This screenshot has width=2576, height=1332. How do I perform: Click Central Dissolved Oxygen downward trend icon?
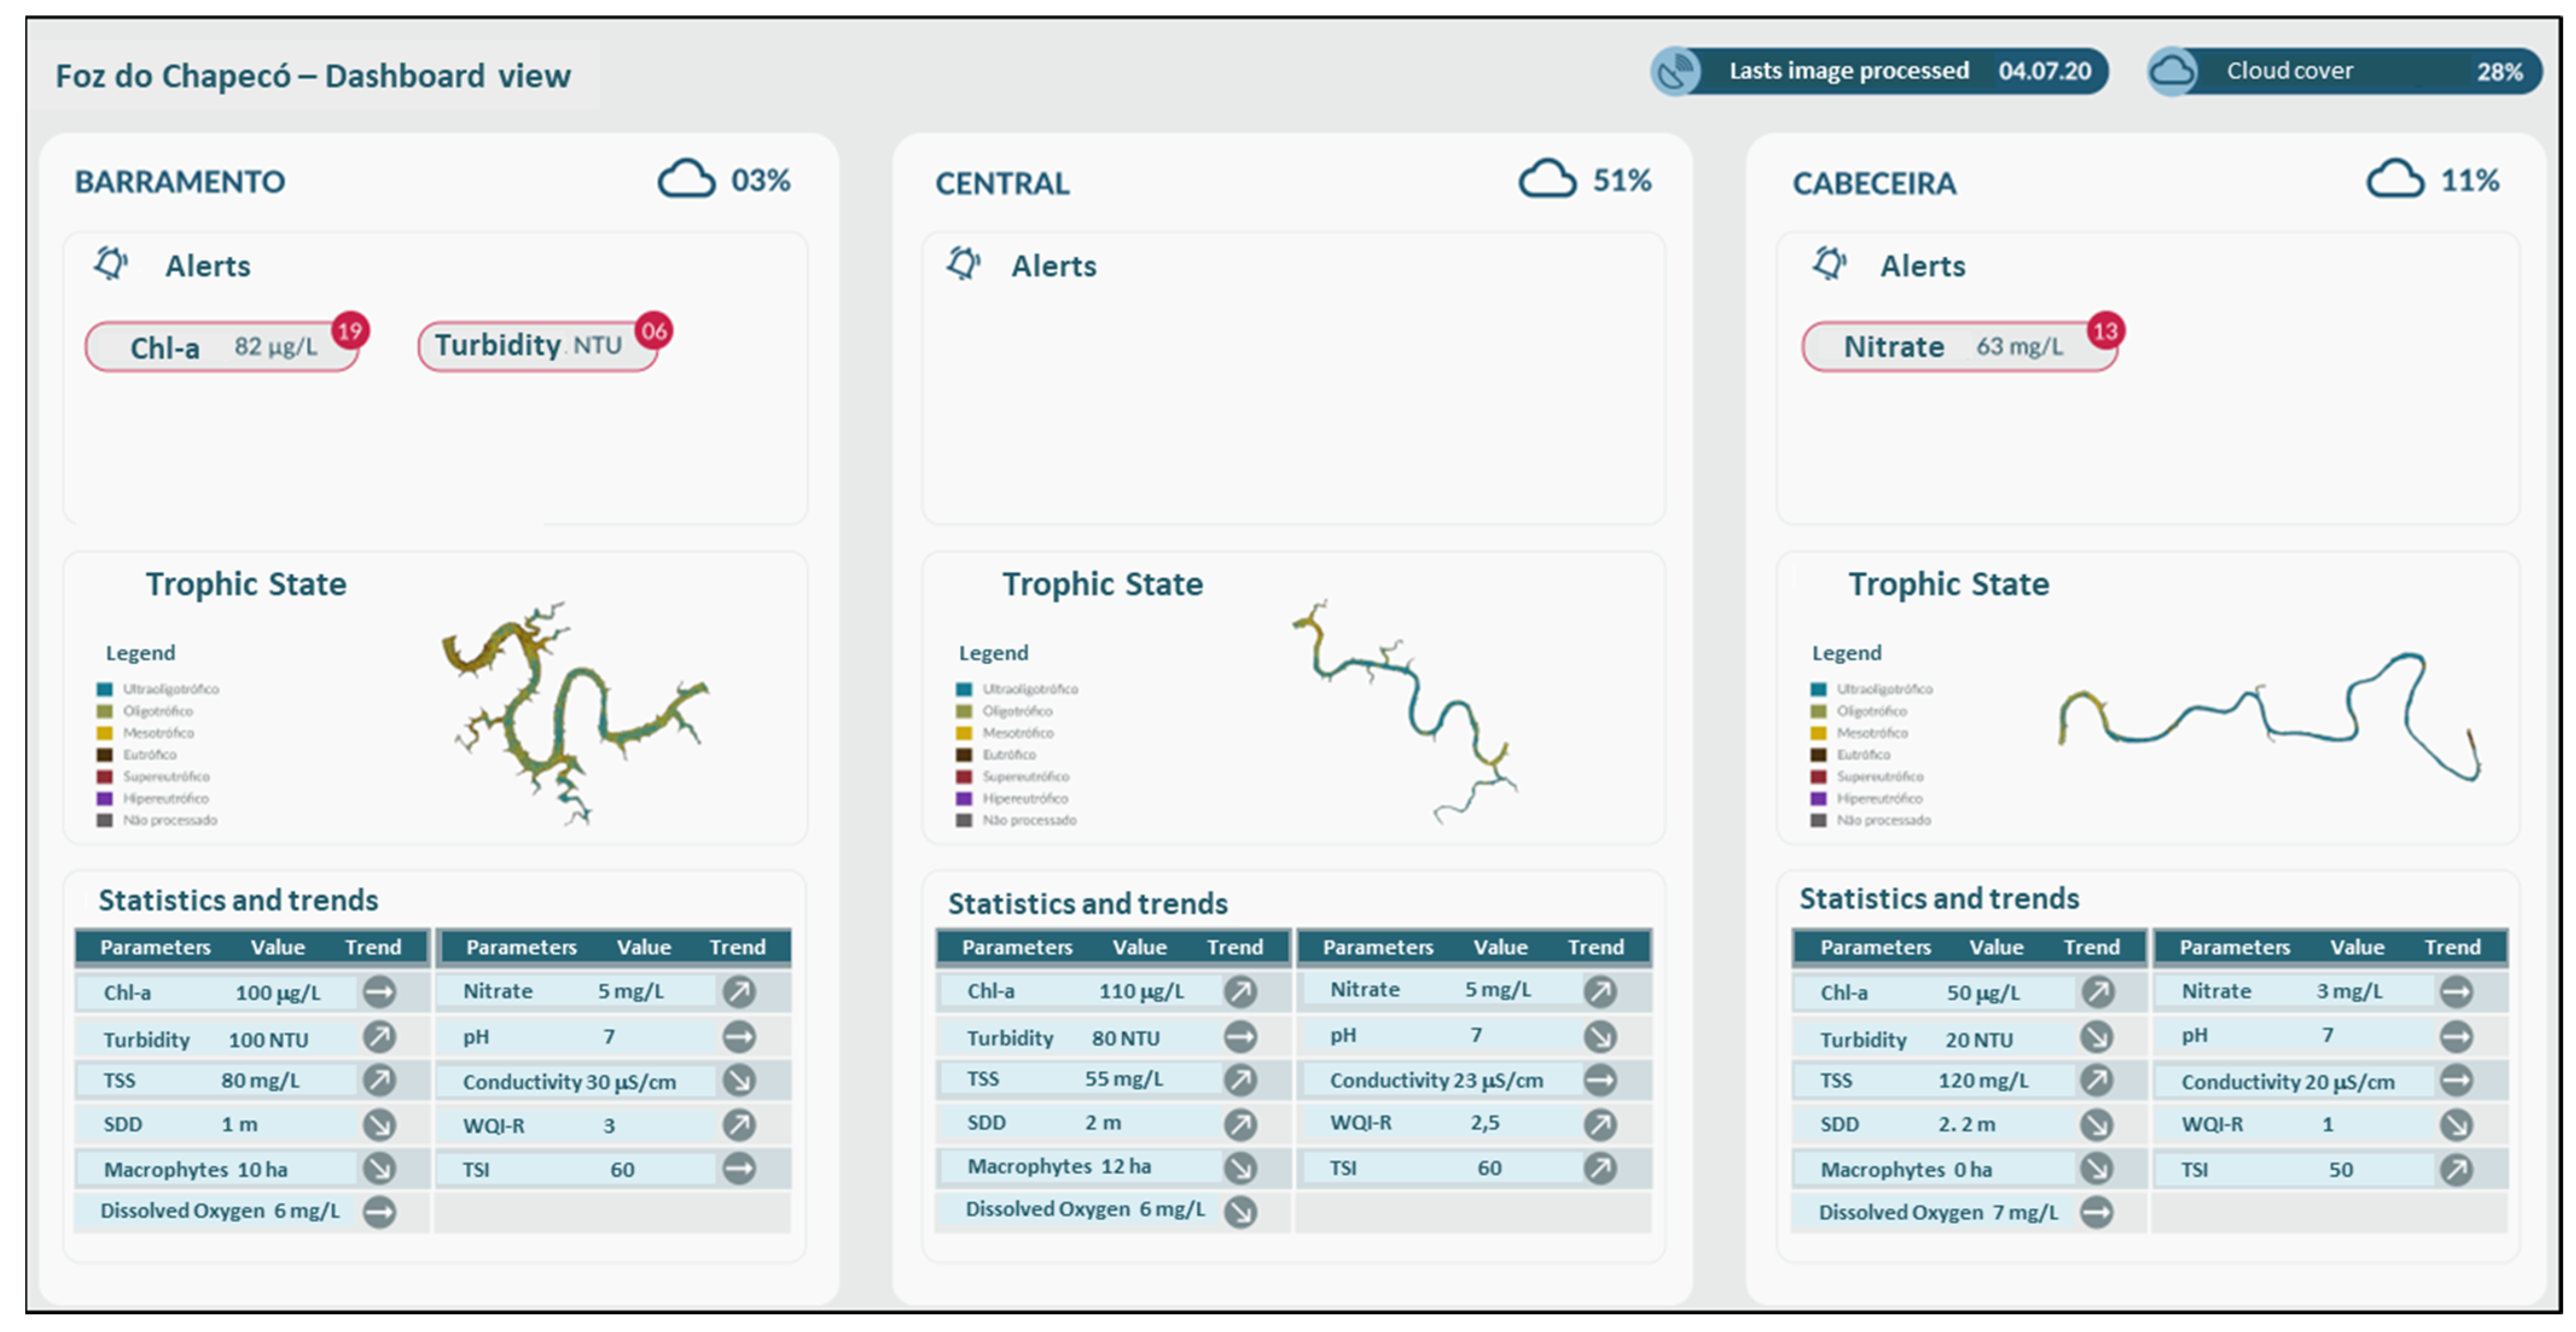pos(1240,1211)
